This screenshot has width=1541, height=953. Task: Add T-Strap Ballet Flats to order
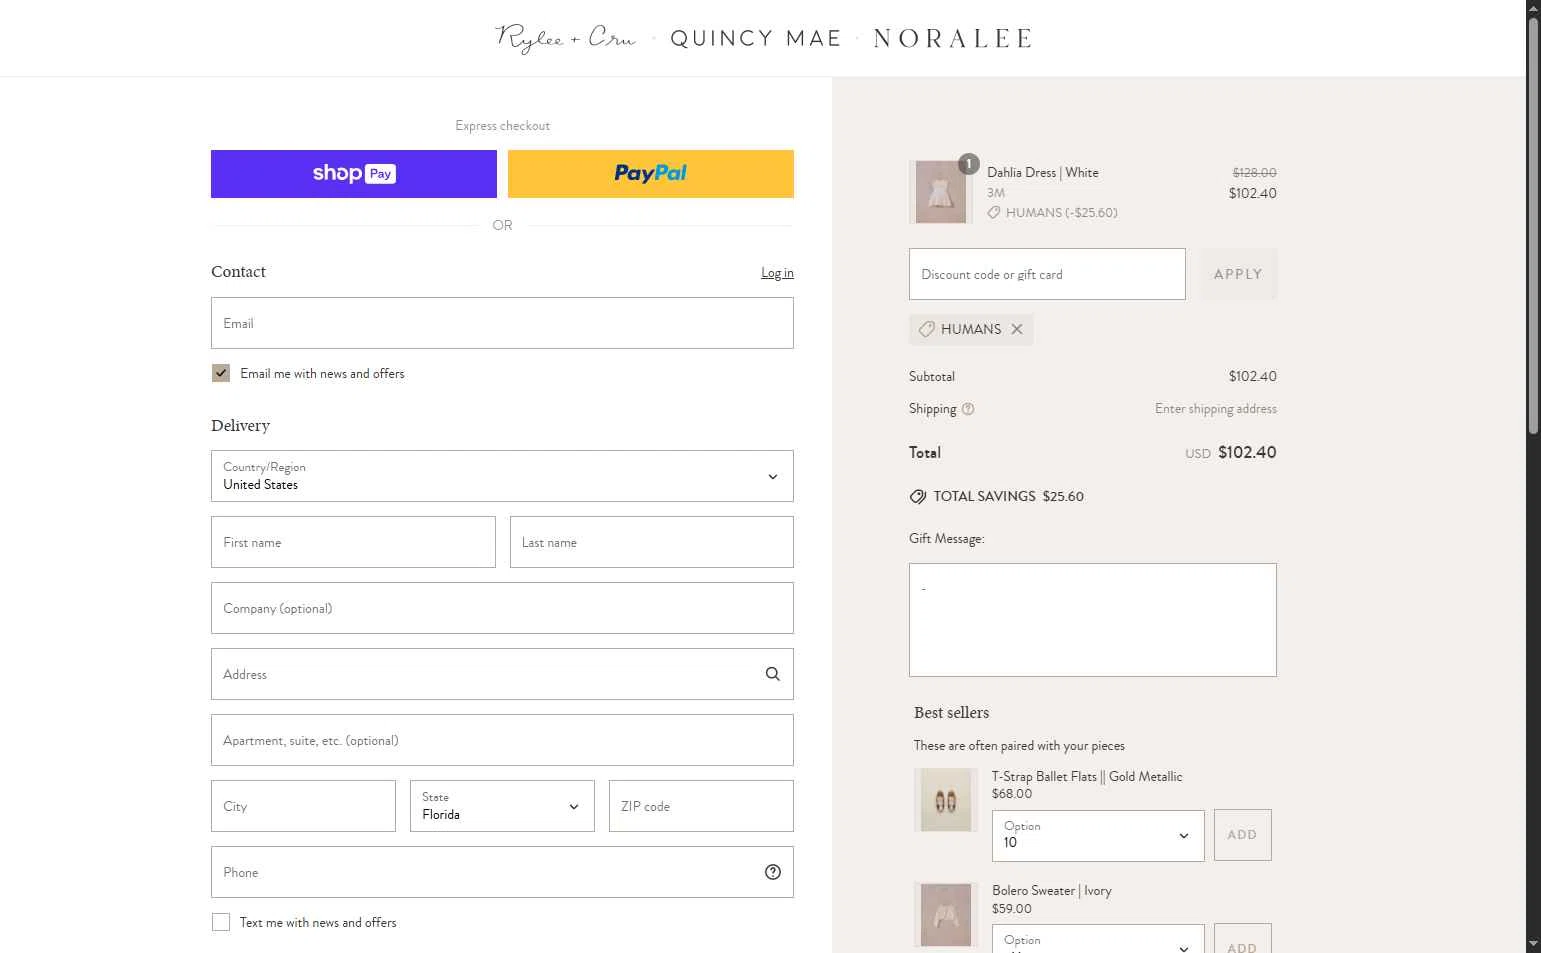click(1242, 835)
